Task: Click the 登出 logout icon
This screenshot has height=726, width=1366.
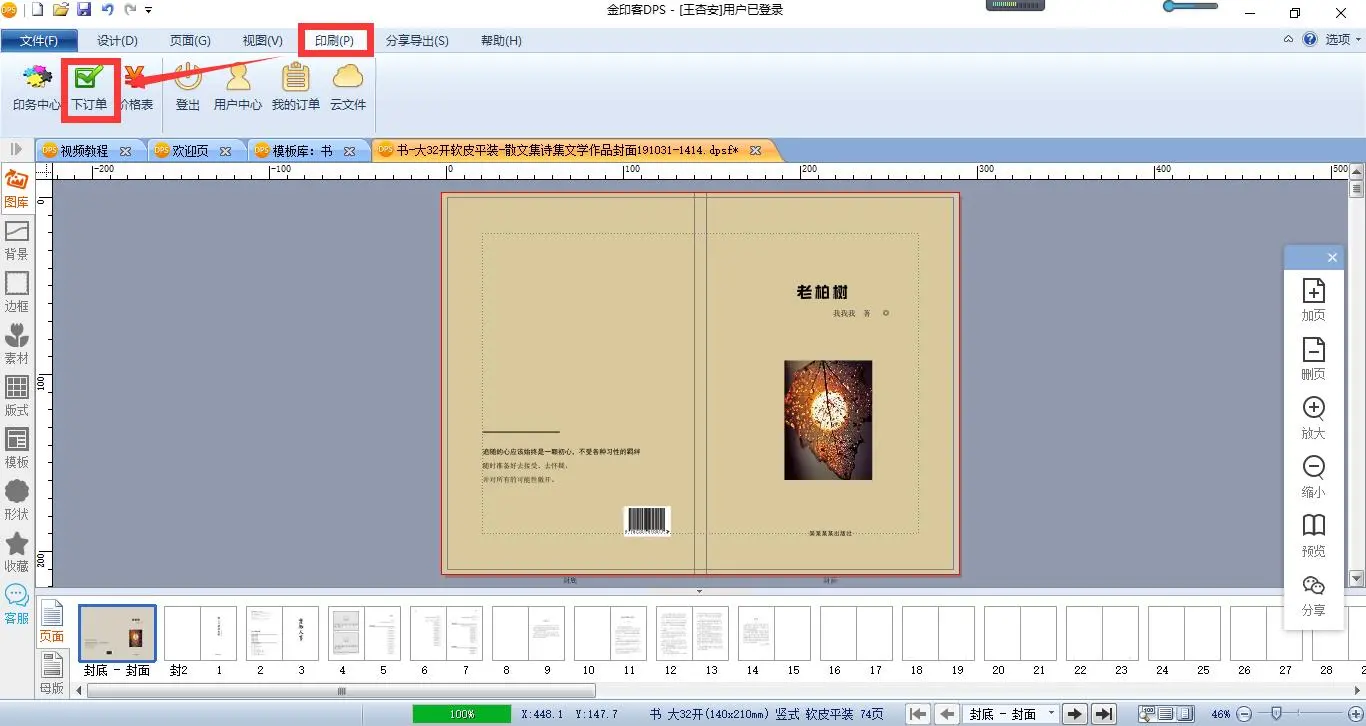Action: coord(188,87)
